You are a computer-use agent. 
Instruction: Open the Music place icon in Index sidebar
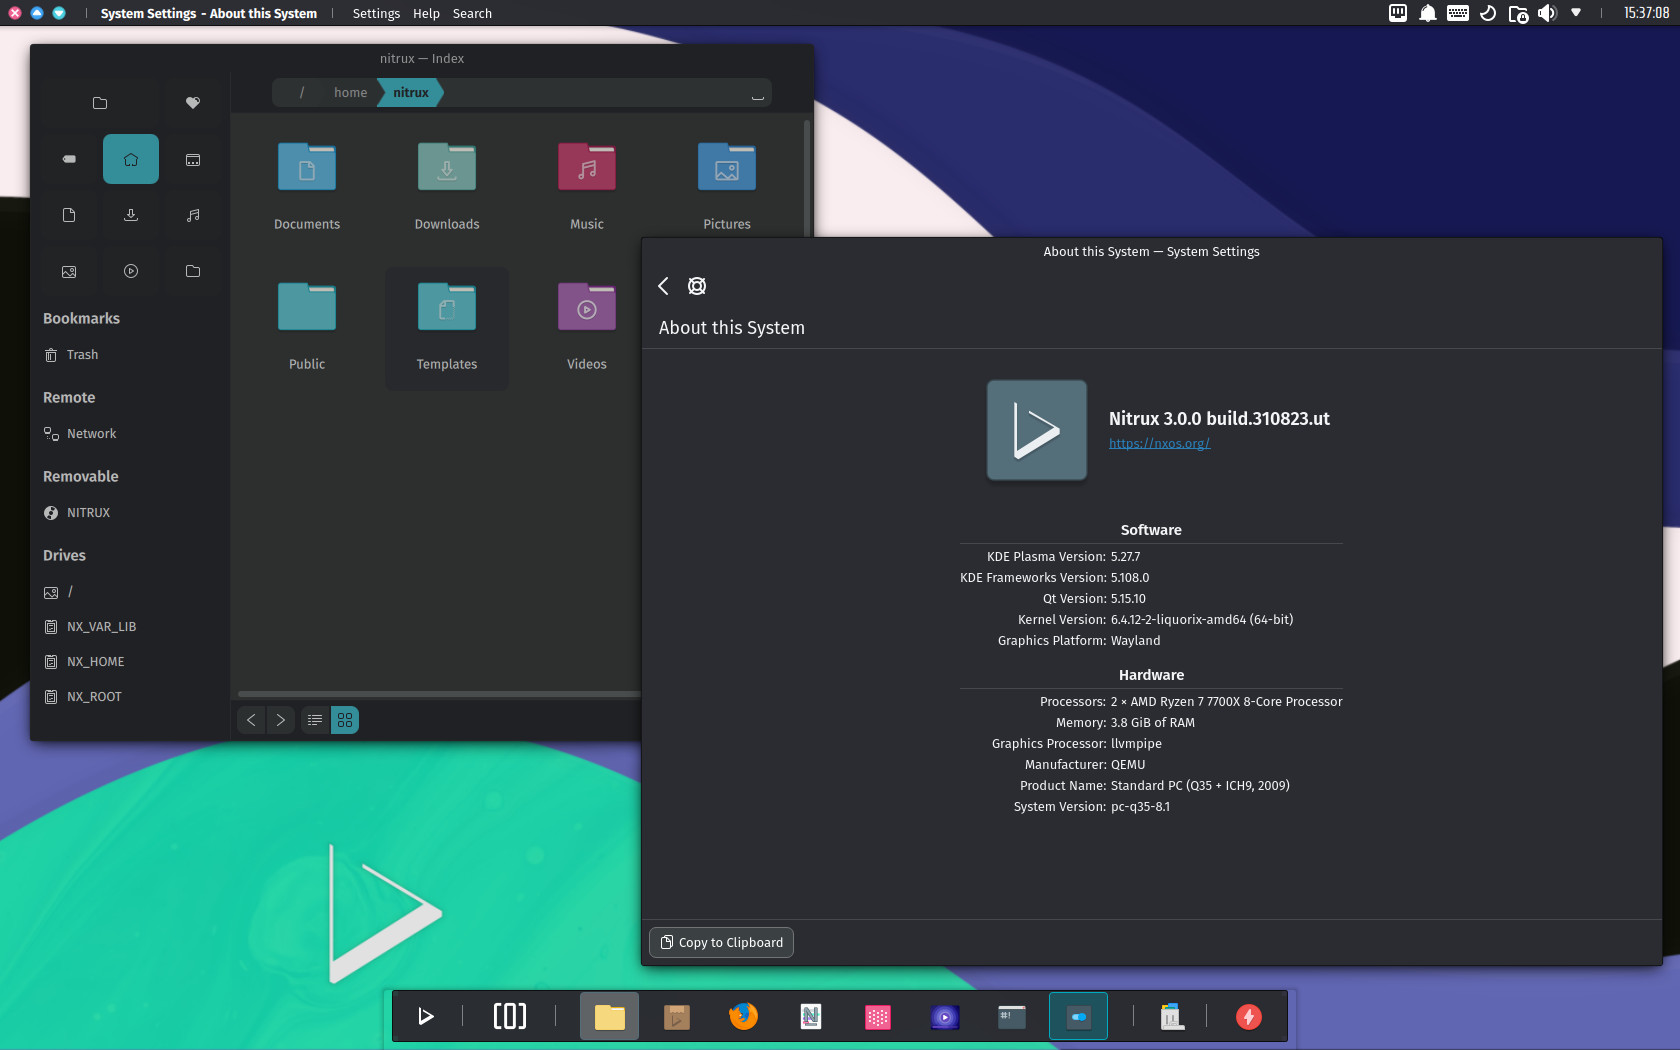[x=193, y=215]
